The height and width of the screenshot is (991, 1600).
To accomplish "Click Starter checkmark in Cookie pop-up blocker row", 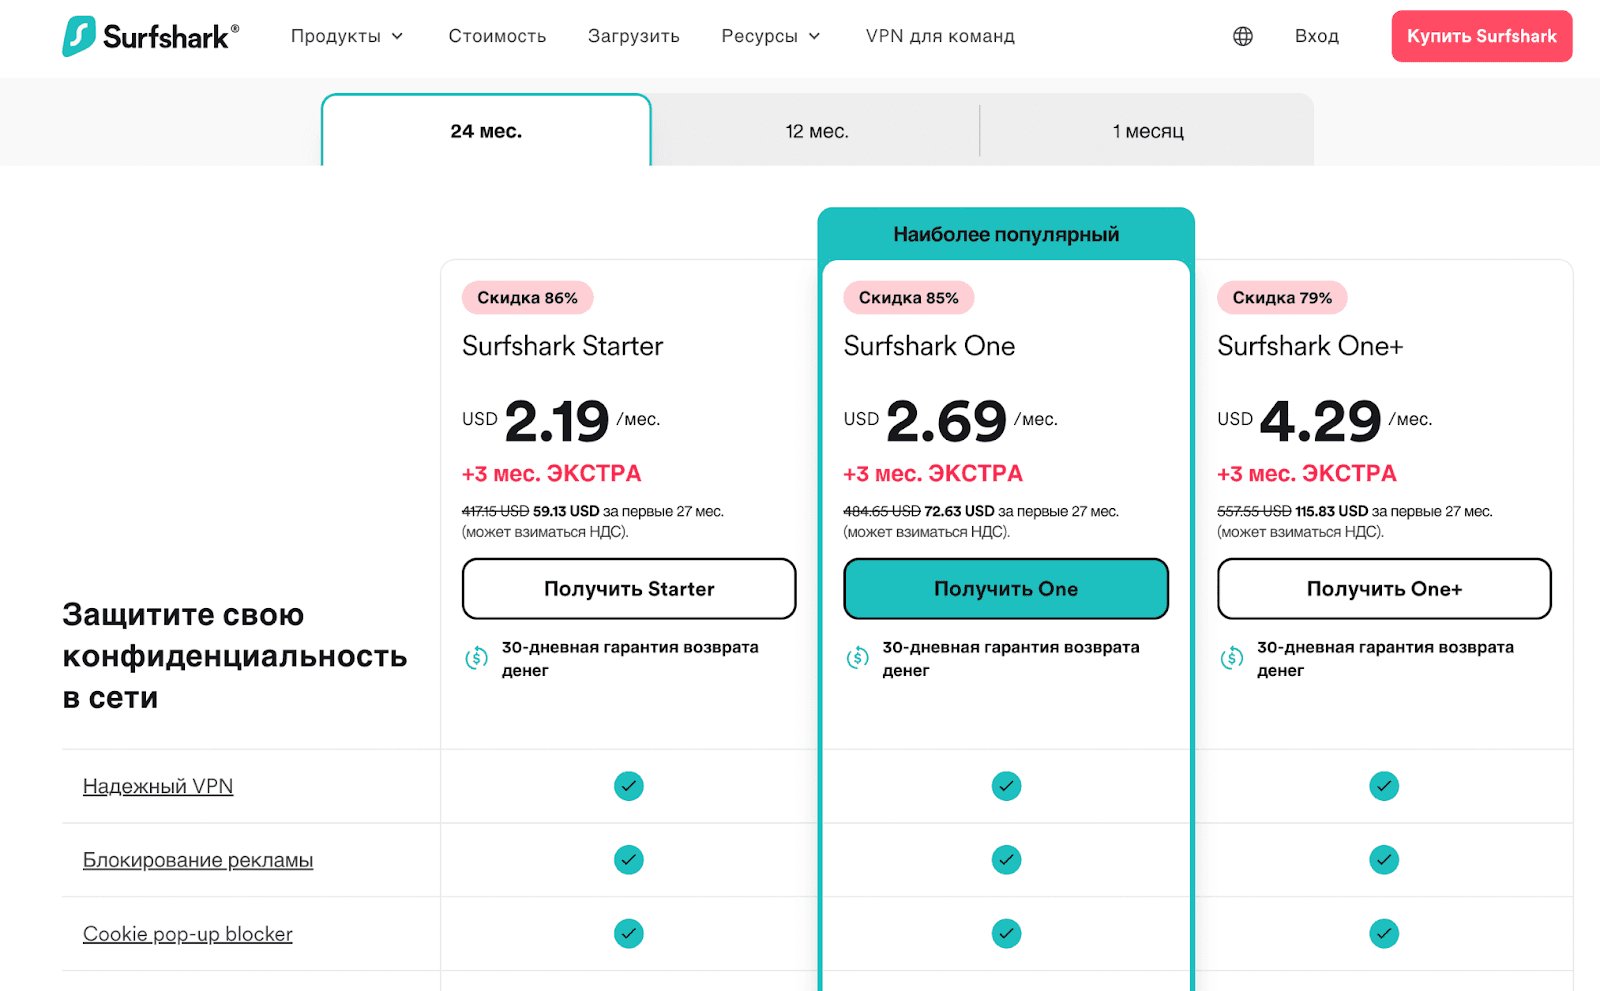I will pos(629,934).
